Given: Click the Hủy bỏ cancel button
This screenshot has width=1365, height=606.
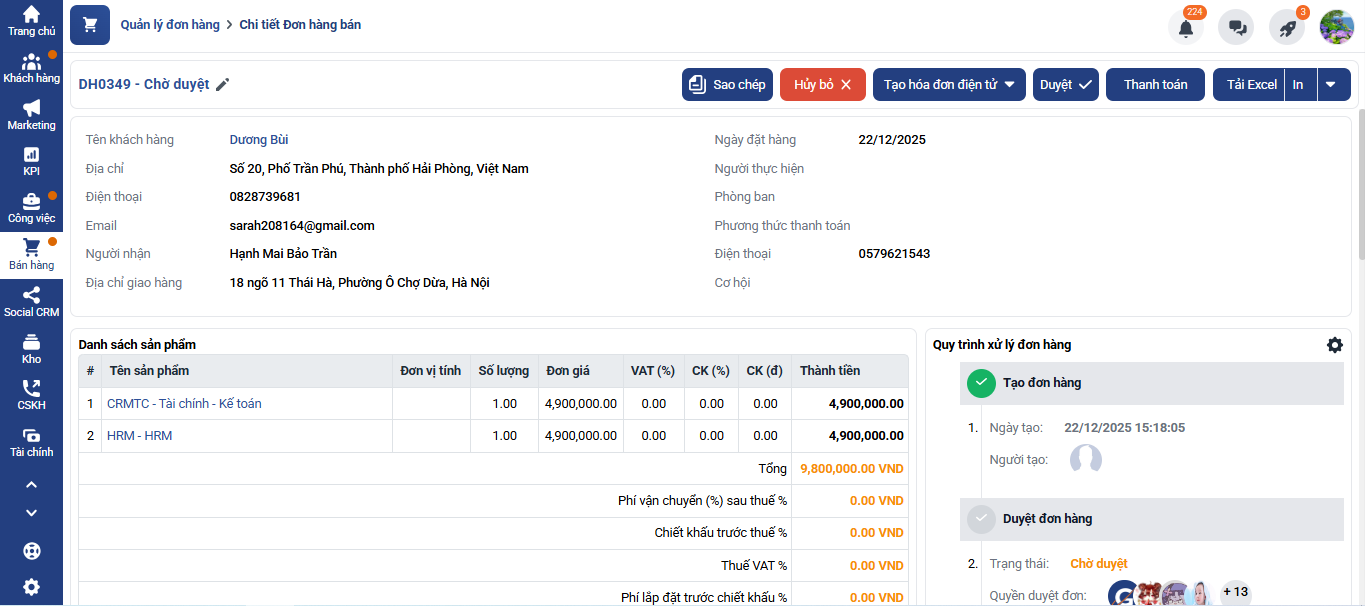Looking at the screenshot, I should (822, 85).
